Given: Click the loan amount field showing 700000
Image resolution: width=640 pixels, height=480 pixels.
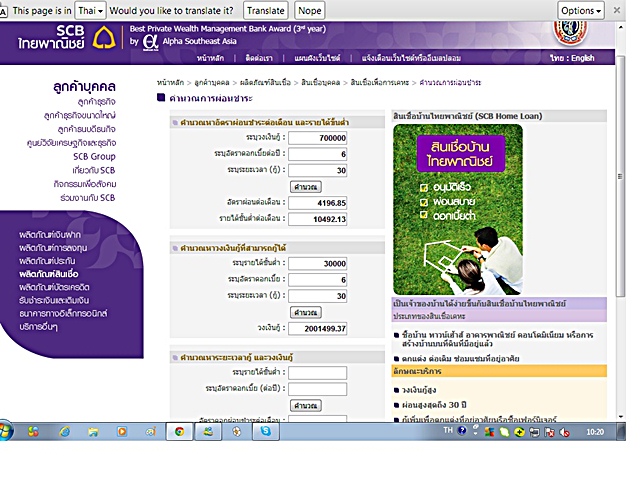Looking at the screenshot, I should 318,138.
